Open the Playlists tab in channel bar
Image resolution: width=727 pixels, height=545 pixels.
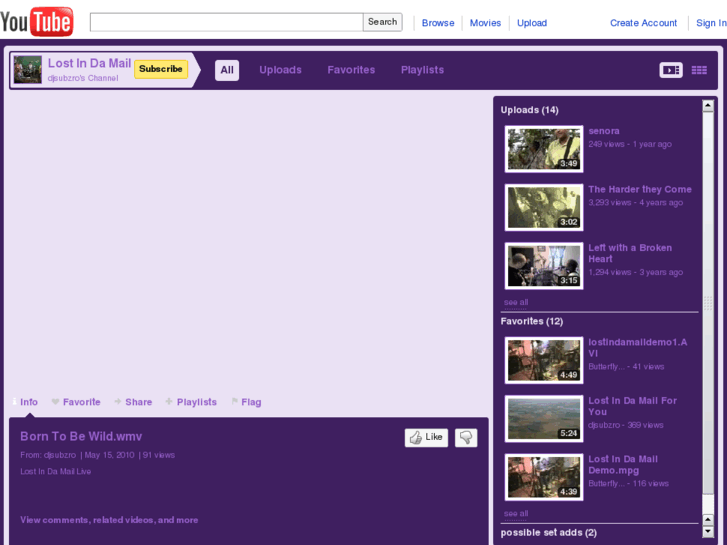click(422, 70)
